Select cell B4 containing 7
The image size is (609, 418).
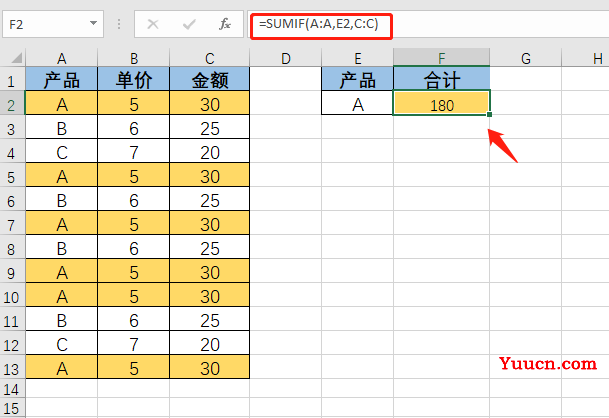134,153
